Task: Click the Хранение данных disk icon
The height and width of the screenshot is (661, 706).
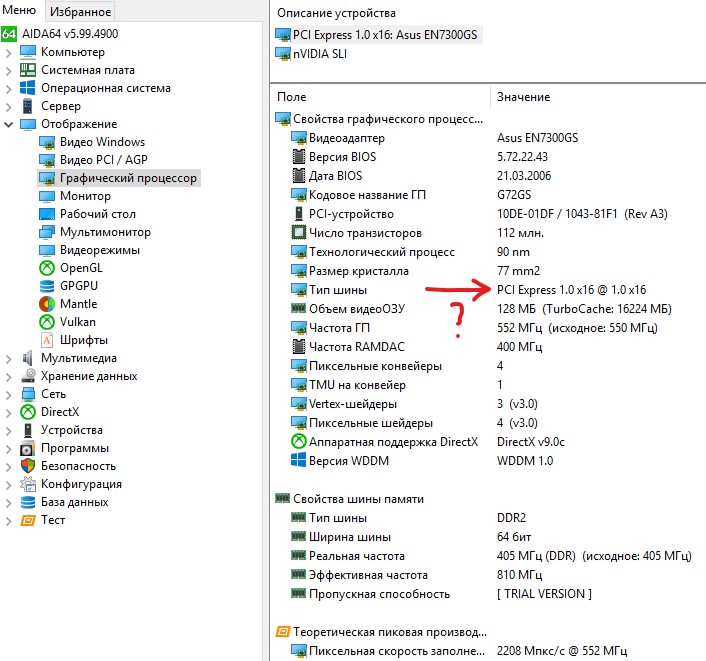Action: (28, 376)
